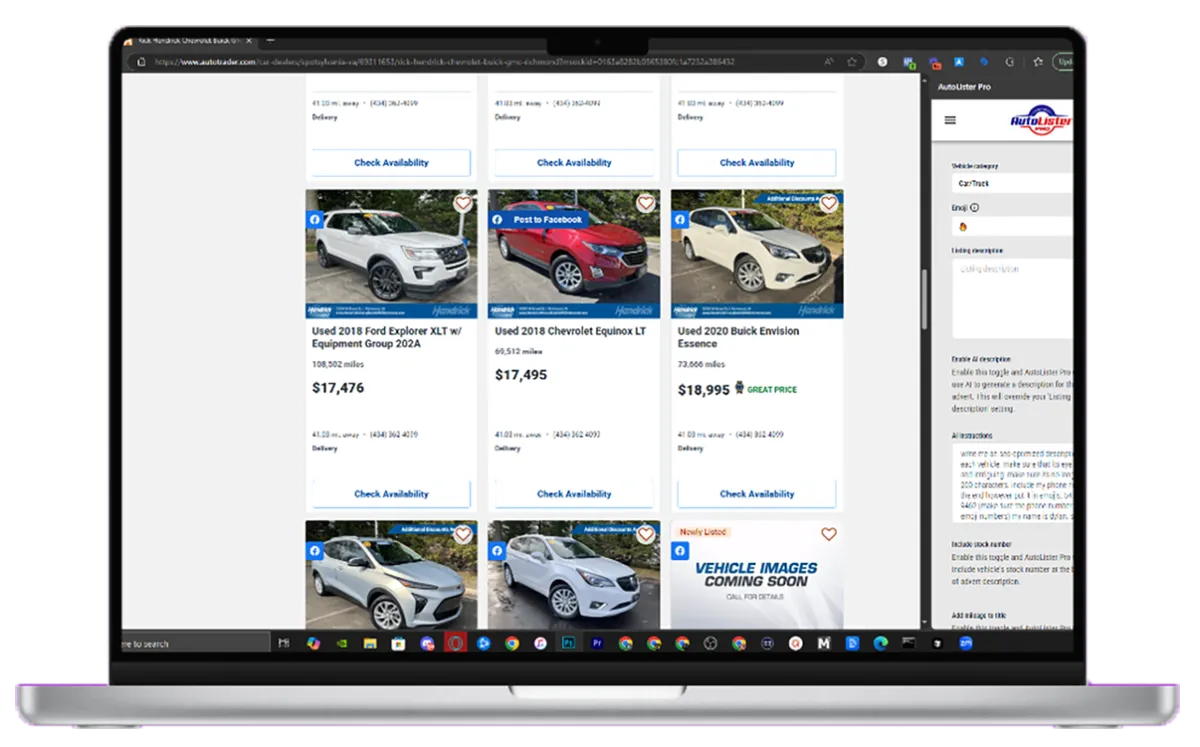Image resolution: width=1200 pixels, height=747 pixels.
Task: Click inside the Emoji field
Action: 1011,226
